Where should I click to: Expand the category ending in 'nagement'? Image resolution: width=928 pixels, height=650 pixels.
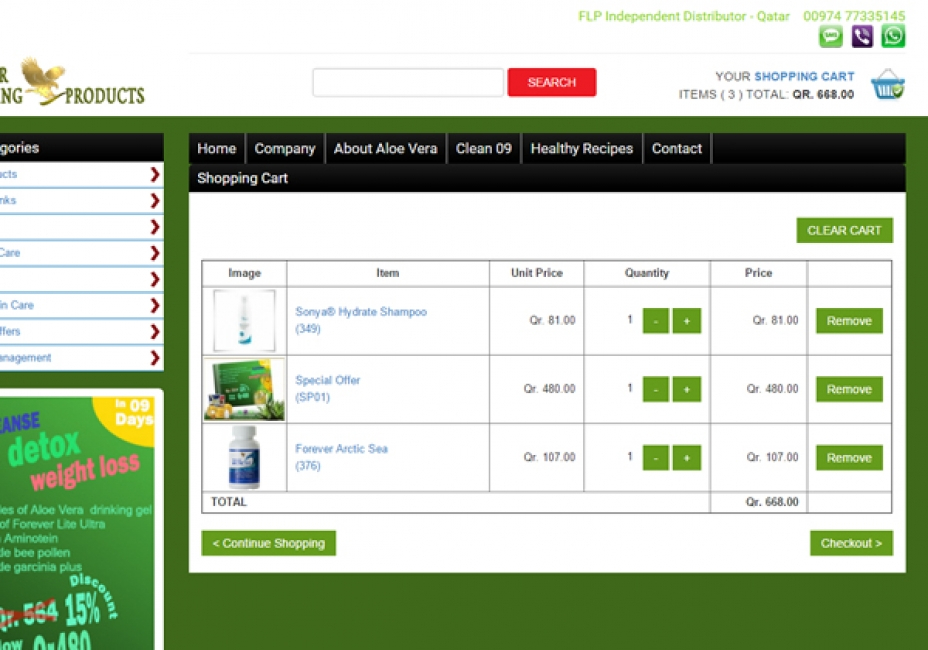(155, 358)
